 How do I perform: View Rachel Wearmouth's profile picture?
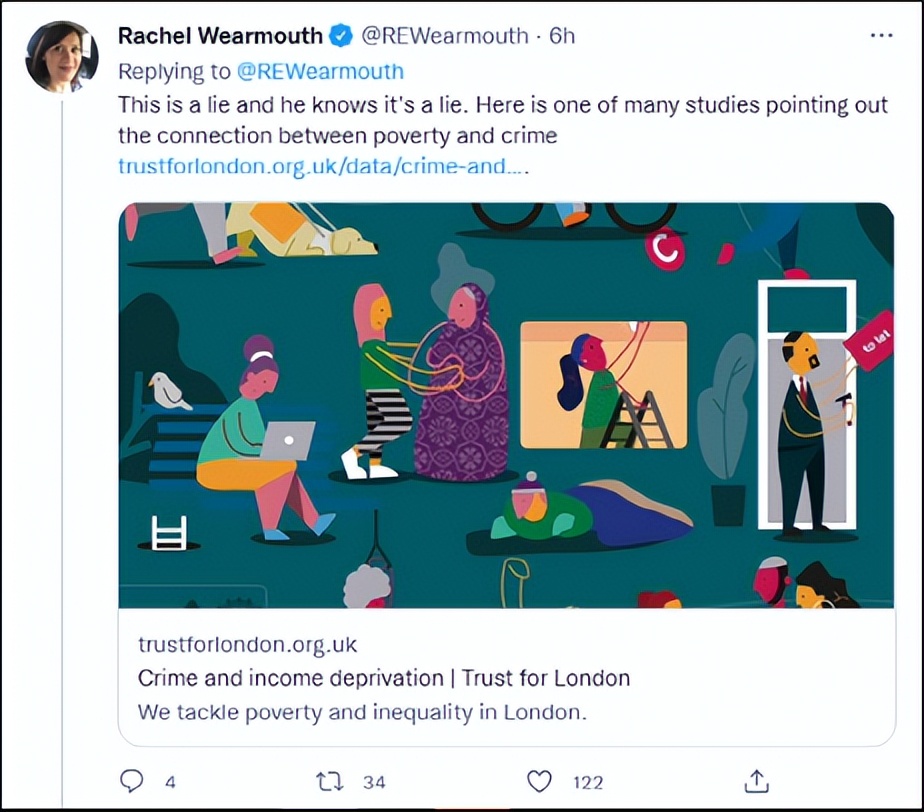tap(60, 55)
